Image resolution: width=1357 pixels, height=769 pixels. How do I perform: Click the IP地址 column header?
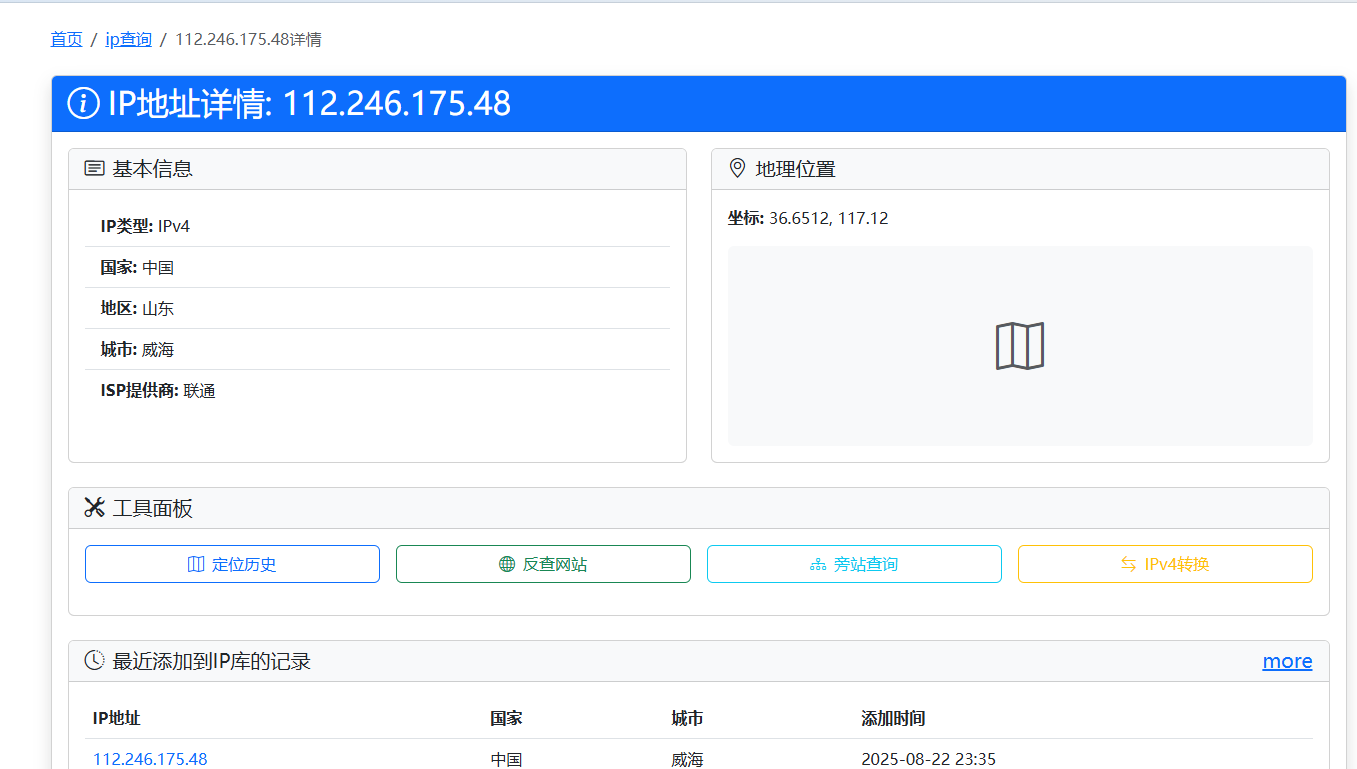(x=116, y=718)
